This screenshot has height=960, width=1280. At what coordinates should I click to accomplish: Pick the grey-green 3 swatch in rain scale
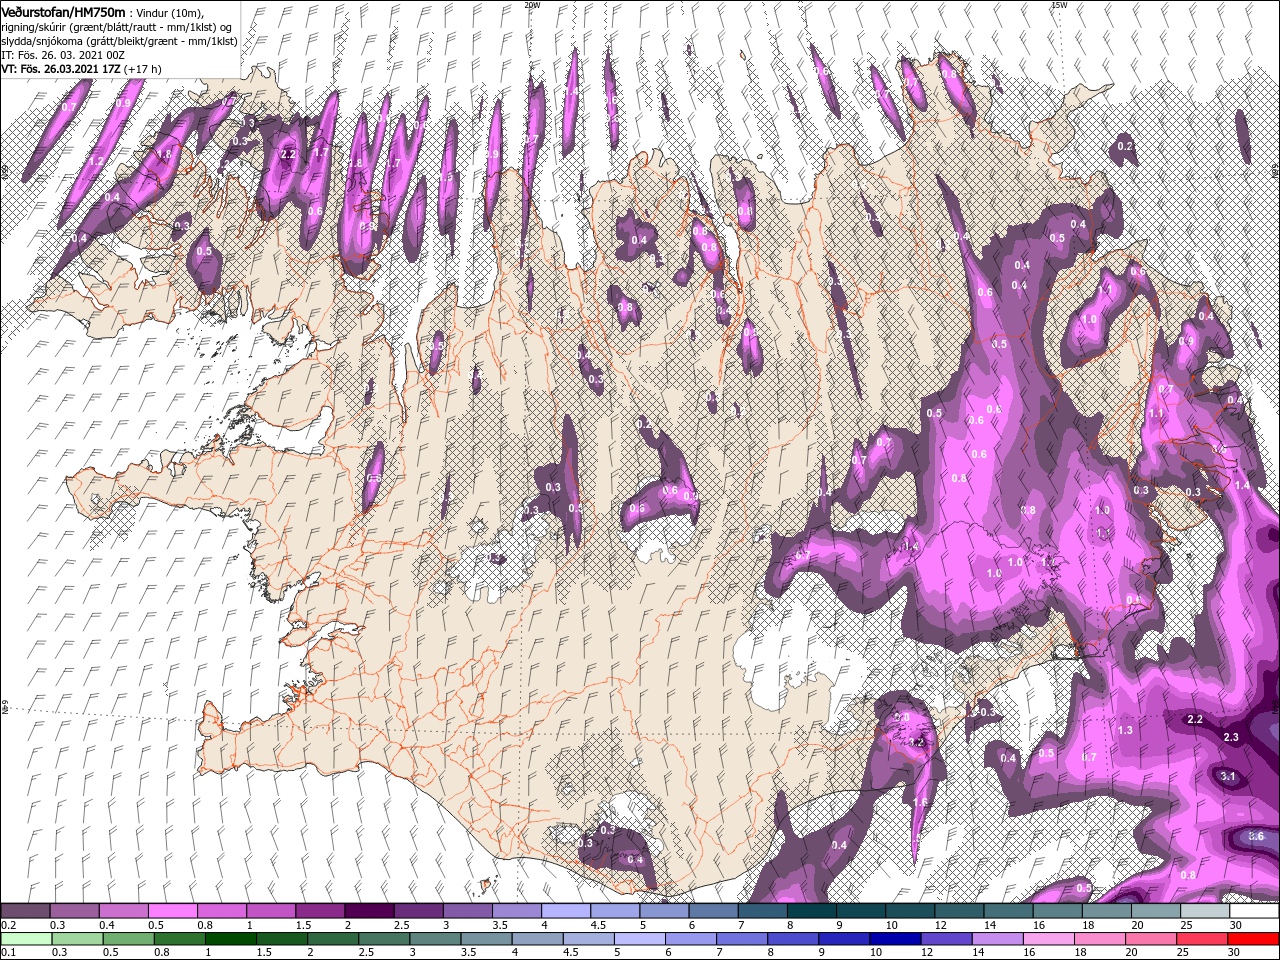coord(435,939)
